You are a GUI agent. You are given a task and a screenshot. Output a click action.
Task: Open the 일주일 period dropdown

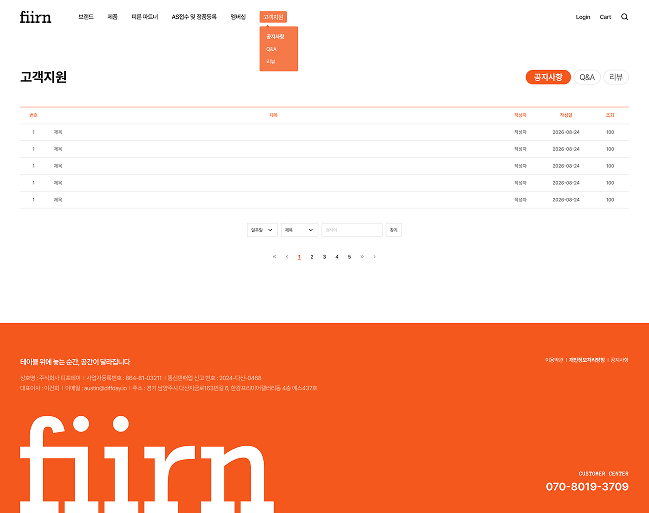tap(262, 230)
